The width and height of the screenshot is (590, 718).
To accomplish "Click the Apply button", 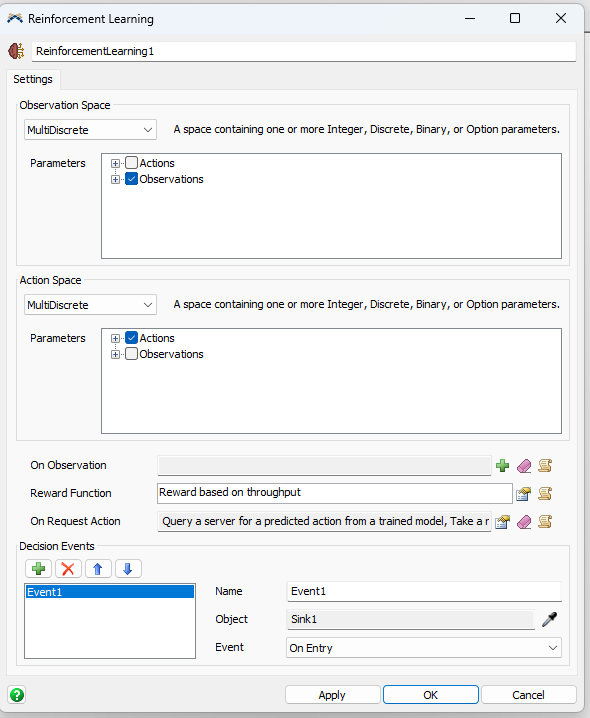I will tap(333, 695).
